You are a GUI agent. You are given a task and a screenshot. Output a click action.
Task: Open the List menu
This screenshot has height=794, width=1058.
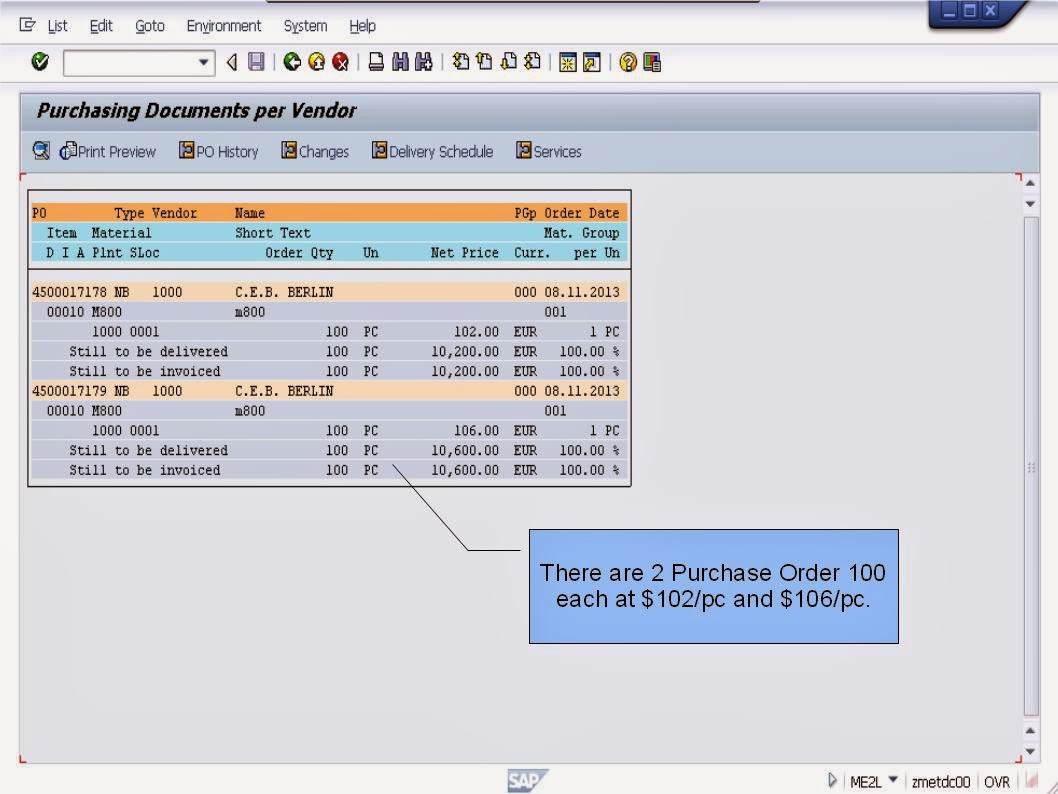57,26
